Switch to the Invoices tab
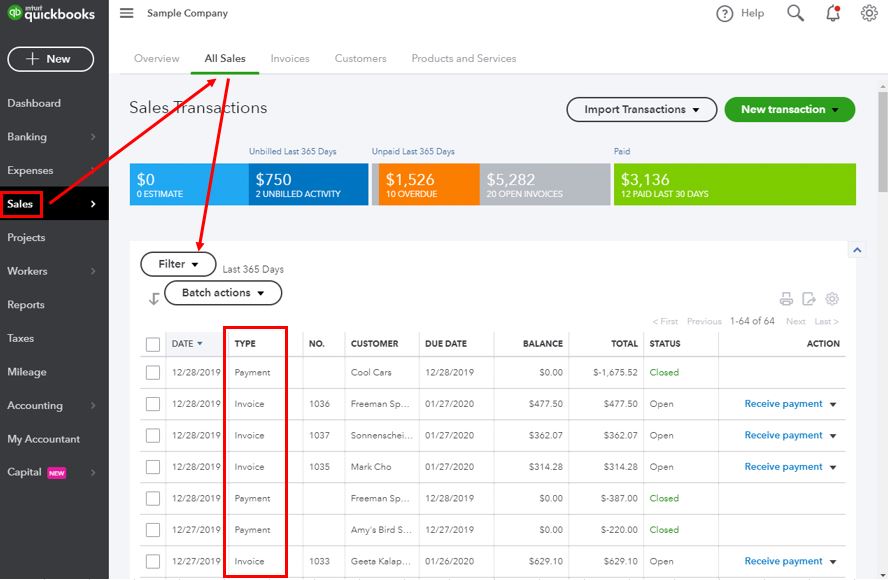Viewport: 888px width, 580px height. [x=290, y=58]
